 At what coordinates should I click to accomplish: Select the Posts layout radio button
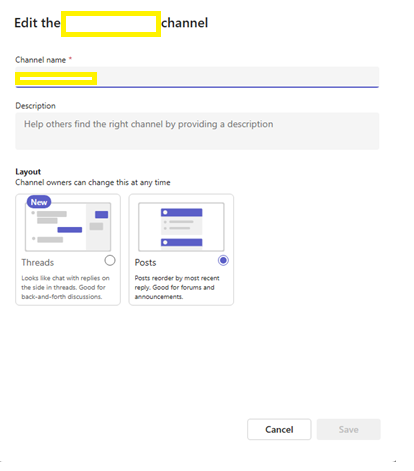point(223,260)
